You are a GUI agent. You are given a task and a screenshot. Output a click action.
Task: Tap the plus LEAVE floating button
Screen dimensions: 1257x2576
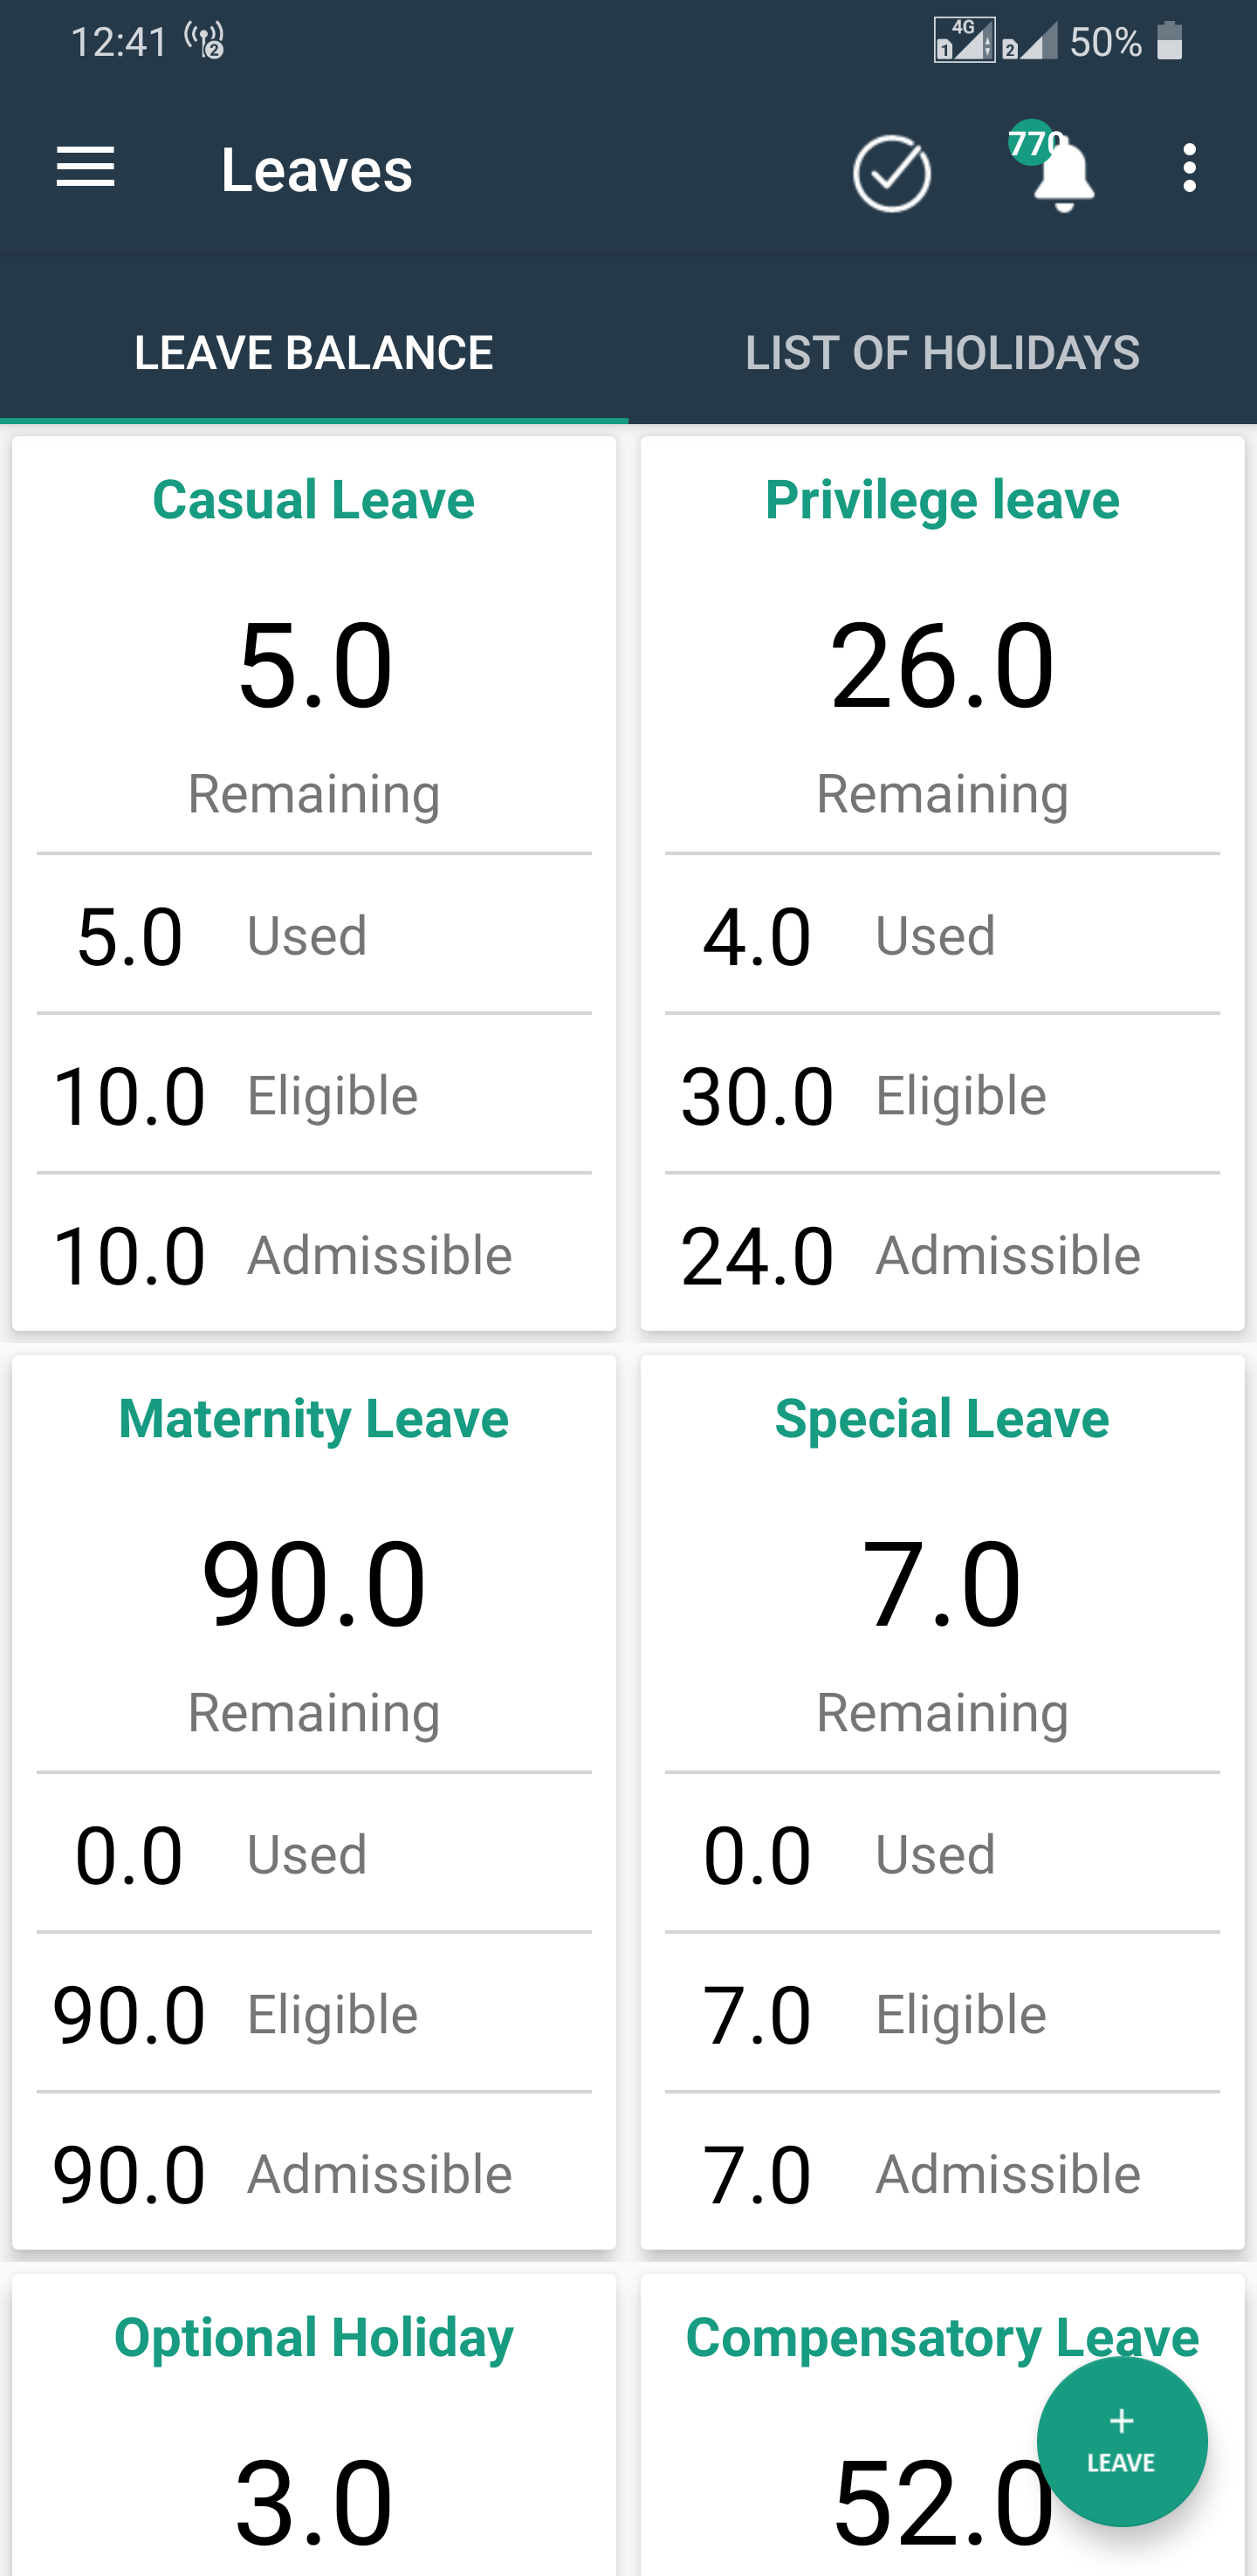[1121, 2441]
